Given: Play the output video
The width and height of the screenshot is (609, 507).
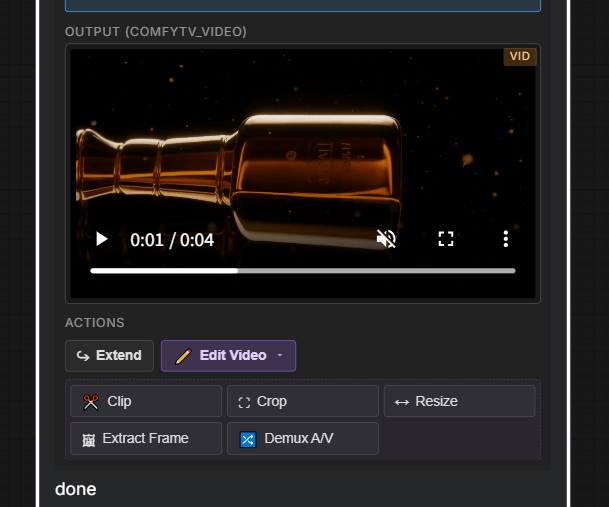Looking at the screenshot, I should 102,239.
